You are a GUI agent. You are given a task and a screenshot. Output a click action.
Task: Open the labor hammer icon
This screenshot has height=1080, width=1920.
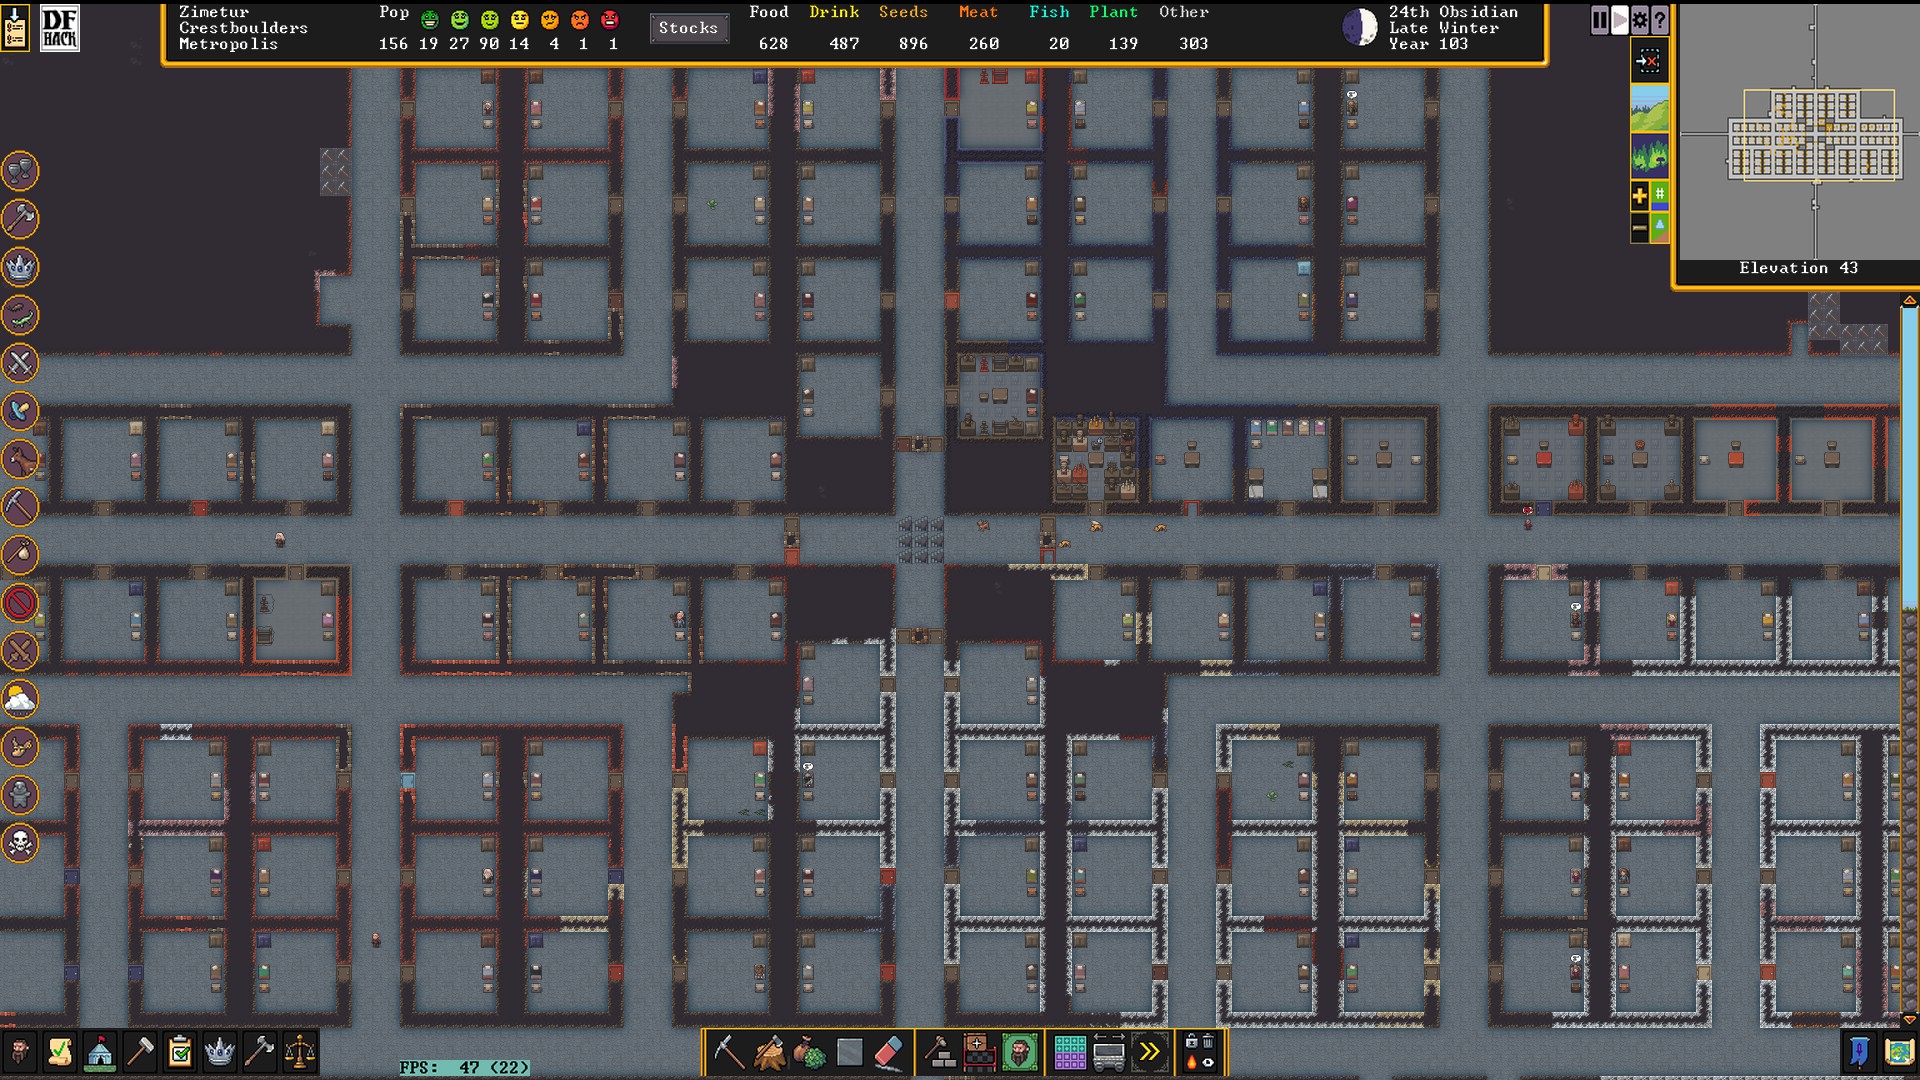pyautogui.click(x=140, y=1052)
